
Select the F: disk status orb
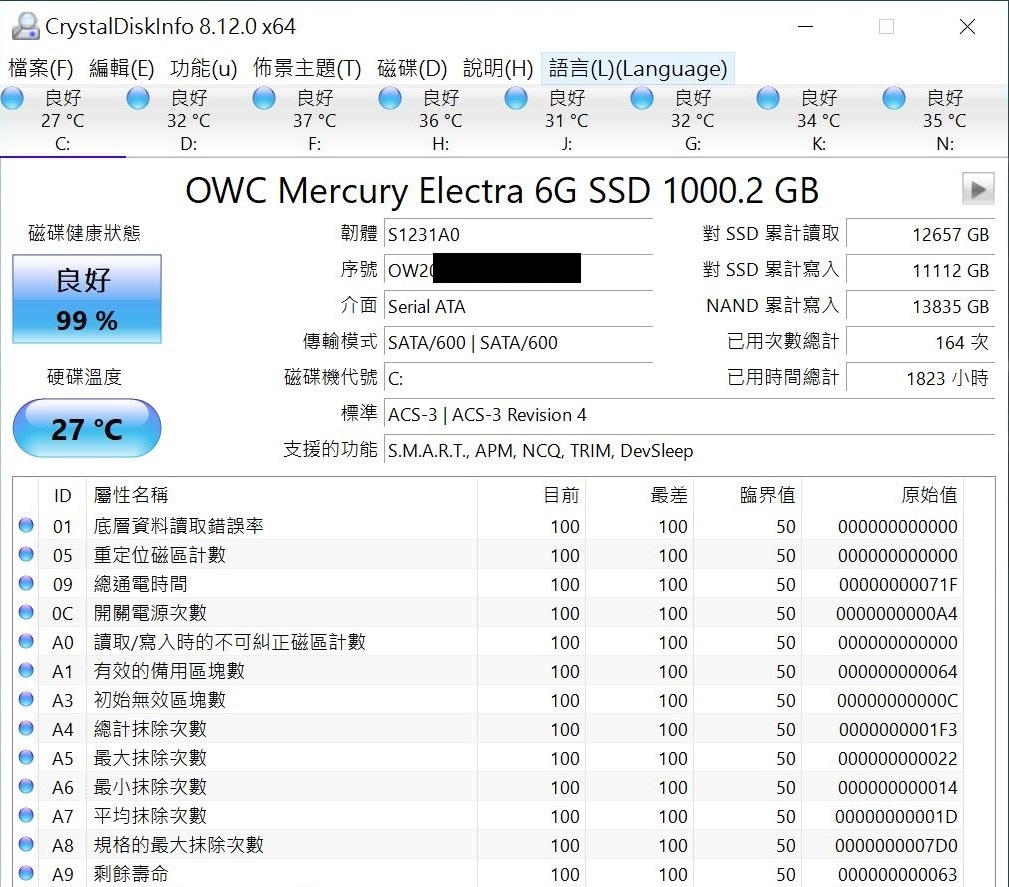[x=264, y=98]
